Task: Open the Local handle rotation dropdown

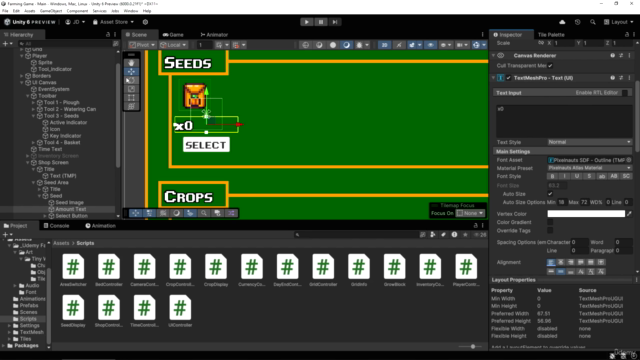Action: point(173,45)
